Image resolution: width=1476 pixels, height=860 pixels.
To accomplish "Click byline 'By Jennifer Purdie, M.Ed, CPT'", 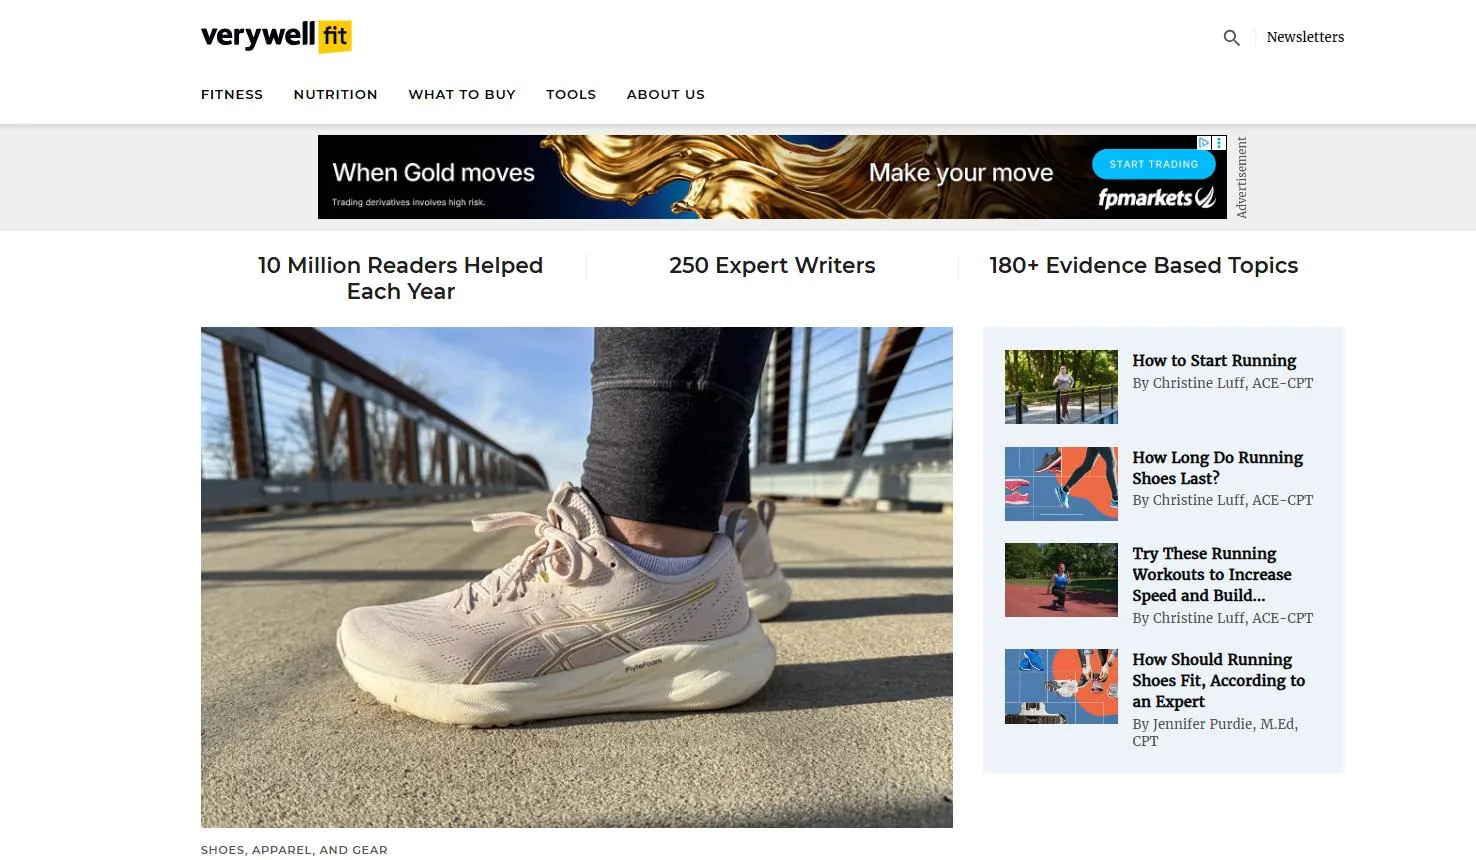I will pos(1215,732).
